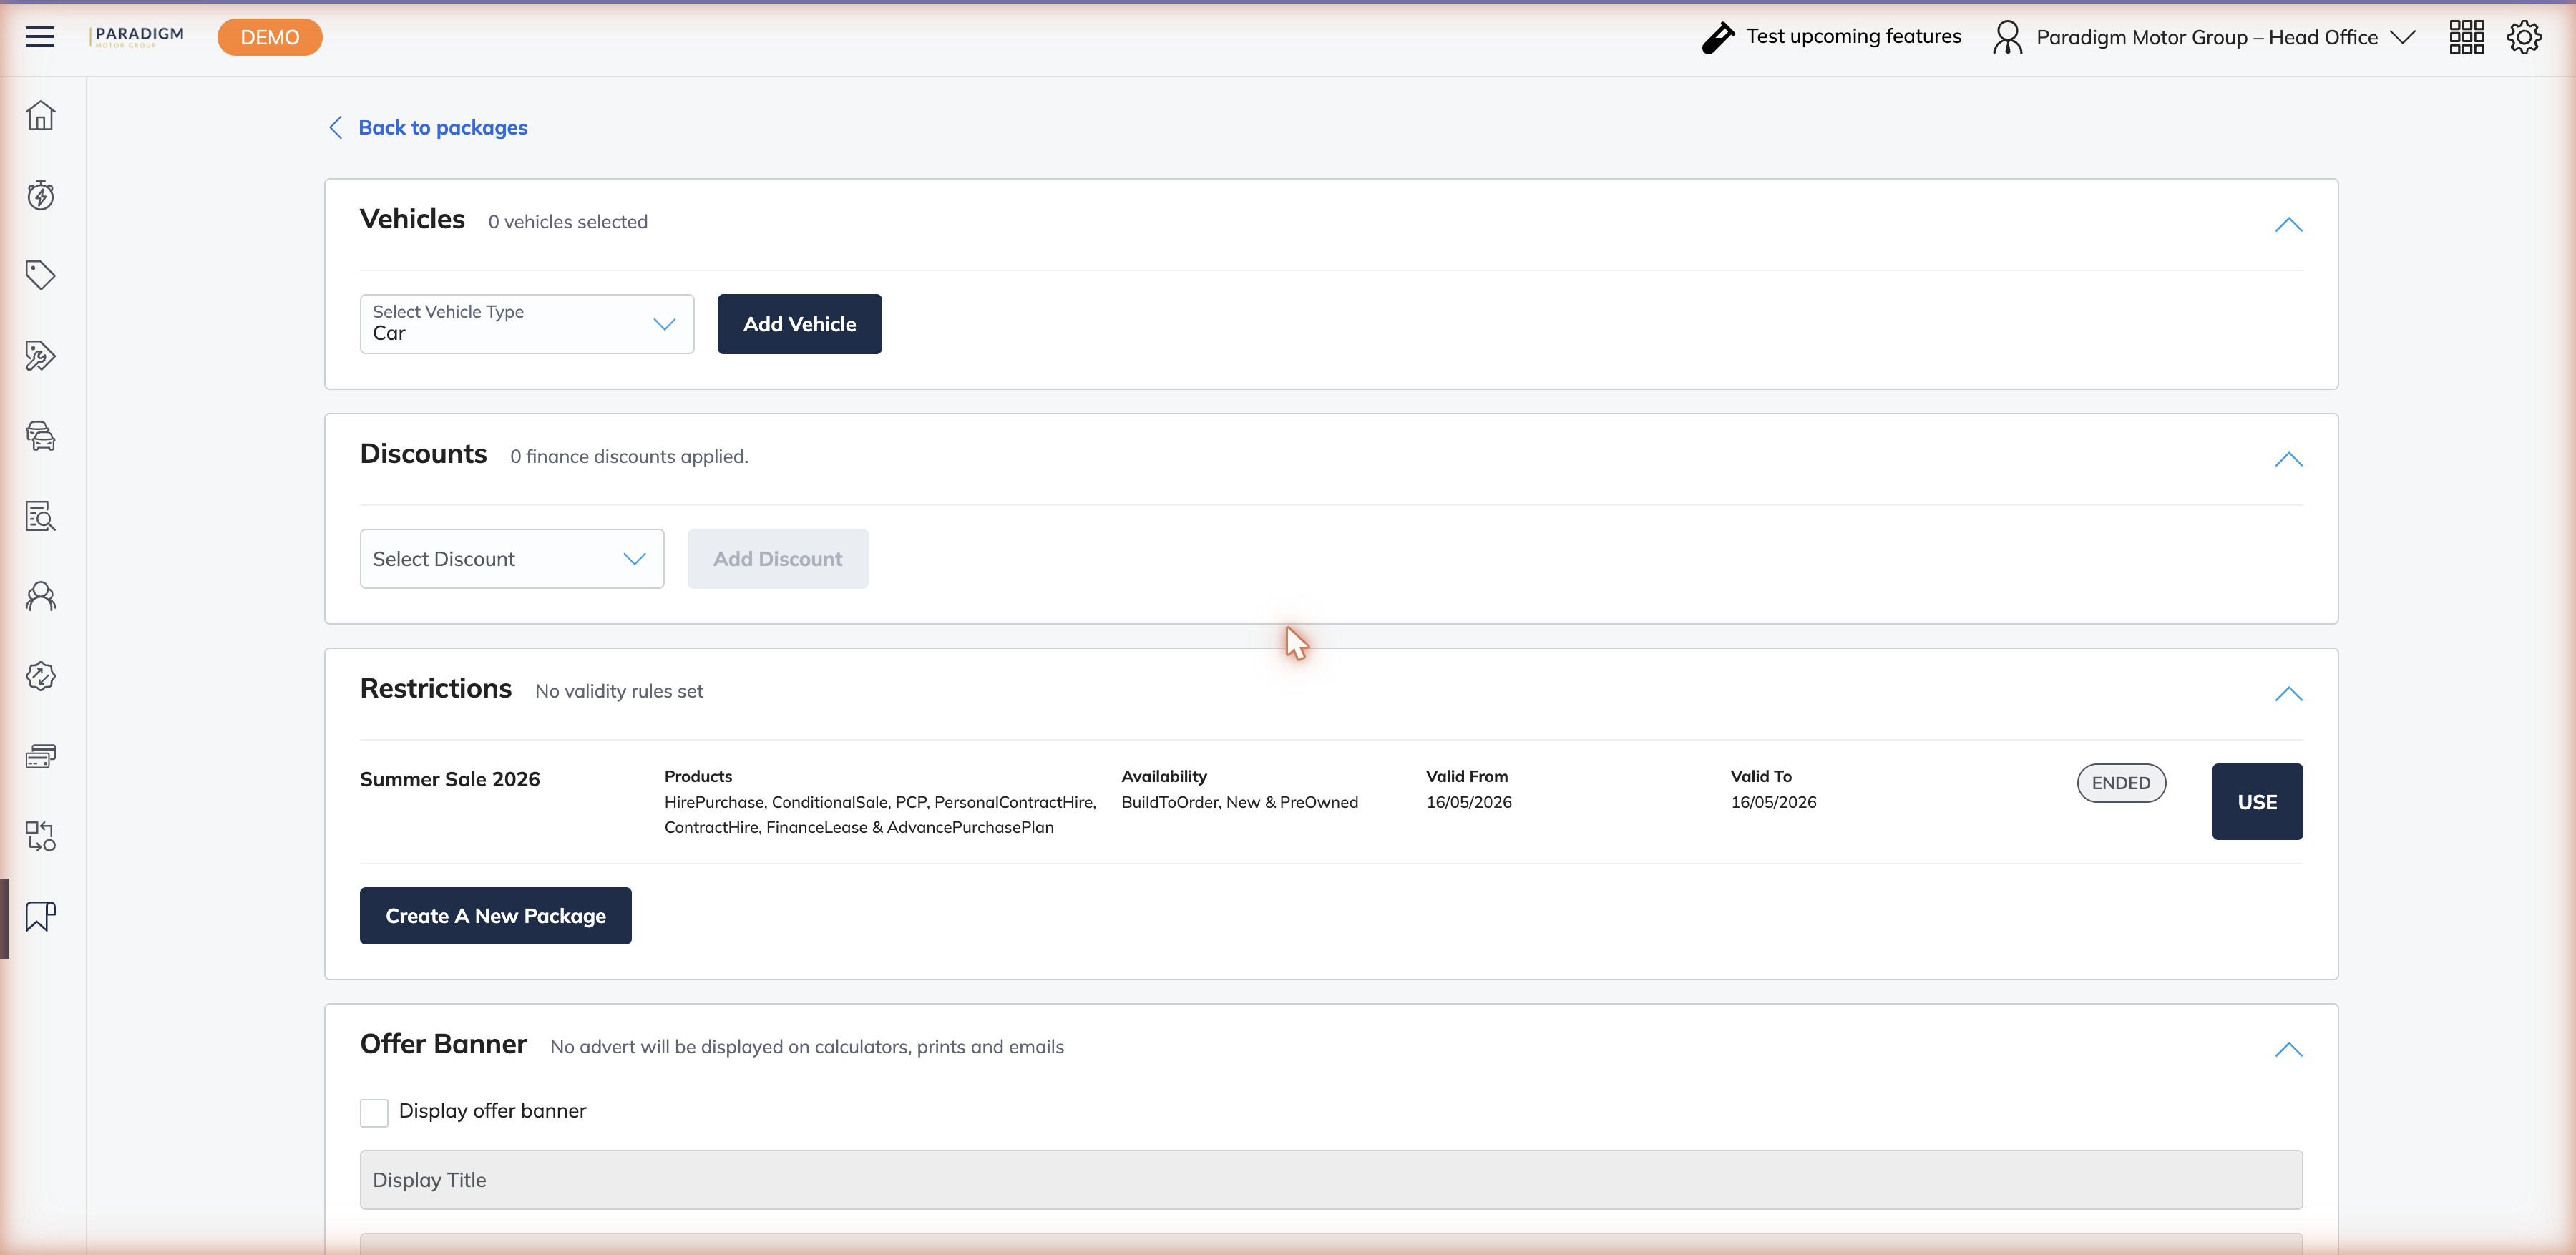Click the Add Vehicle button
Image resolution: width=2576 pixels, height=1255 pixels.
tap(799, 324)
